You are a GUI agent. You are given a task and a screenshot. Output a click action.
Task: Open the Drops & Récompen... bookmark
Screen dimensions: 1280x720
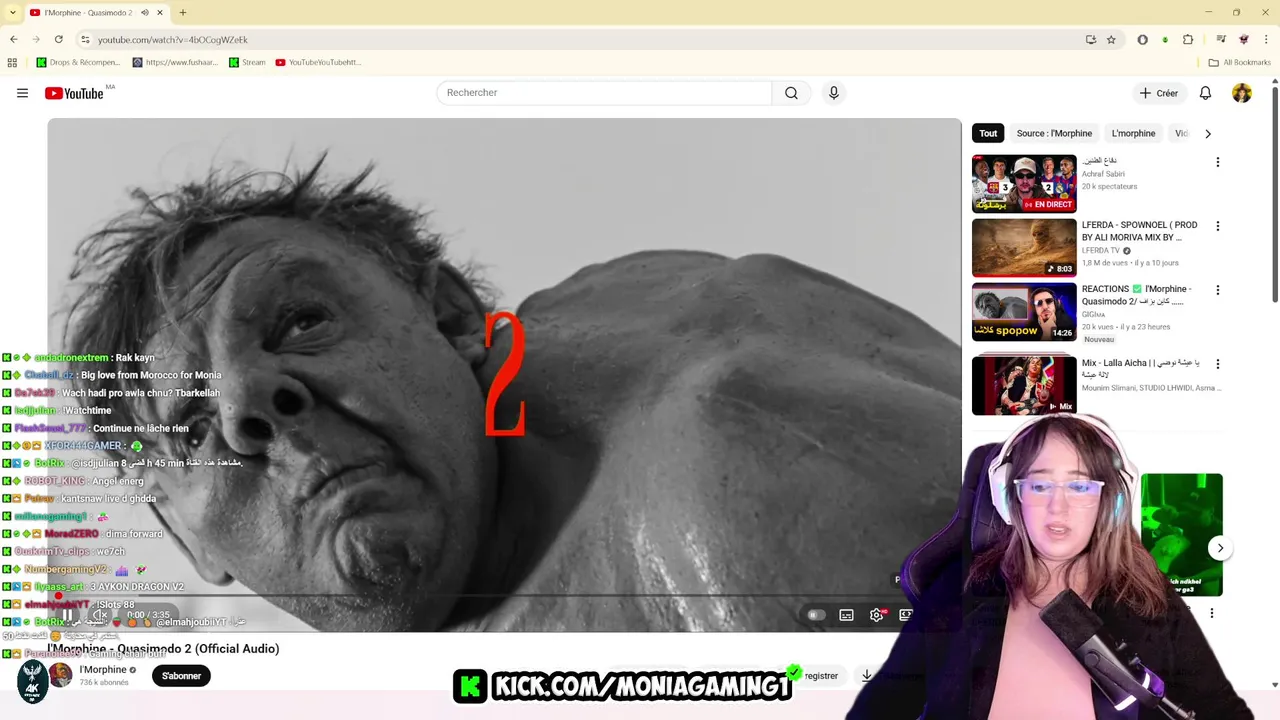pos(78,62)
